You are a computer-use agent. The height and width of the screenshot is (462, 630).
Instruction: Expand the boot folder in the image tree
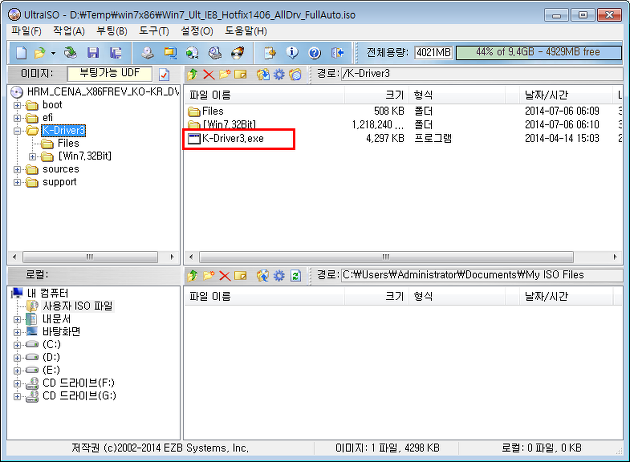click(x=17, y=105)
